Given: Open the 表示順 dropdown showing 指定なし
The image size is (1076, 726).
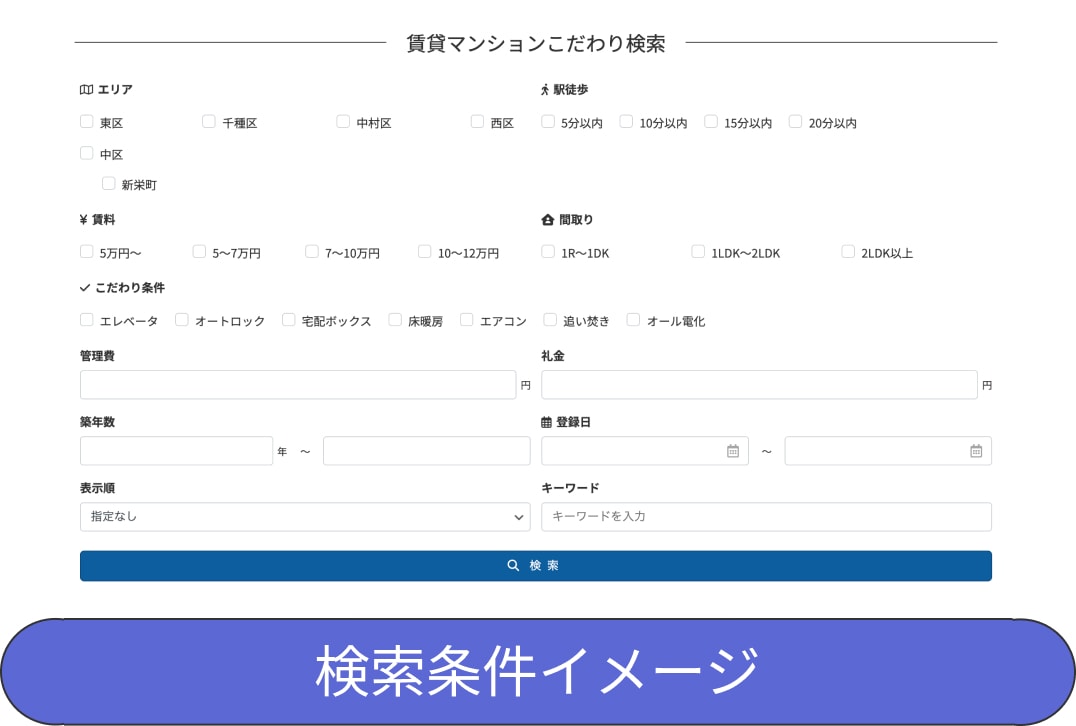Looking at the screenshot, I should (305, 517).
